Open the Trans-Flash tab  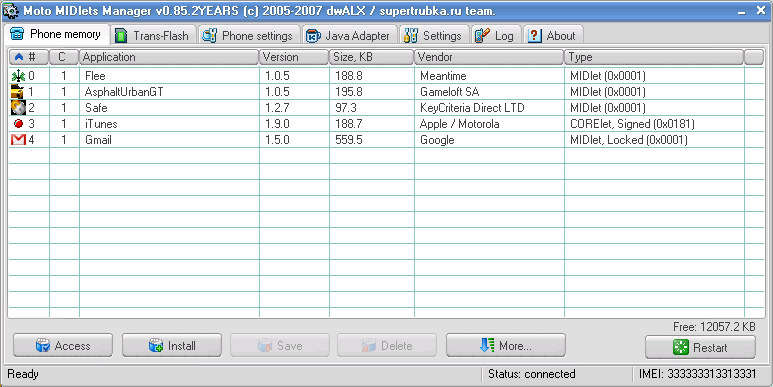153,35
